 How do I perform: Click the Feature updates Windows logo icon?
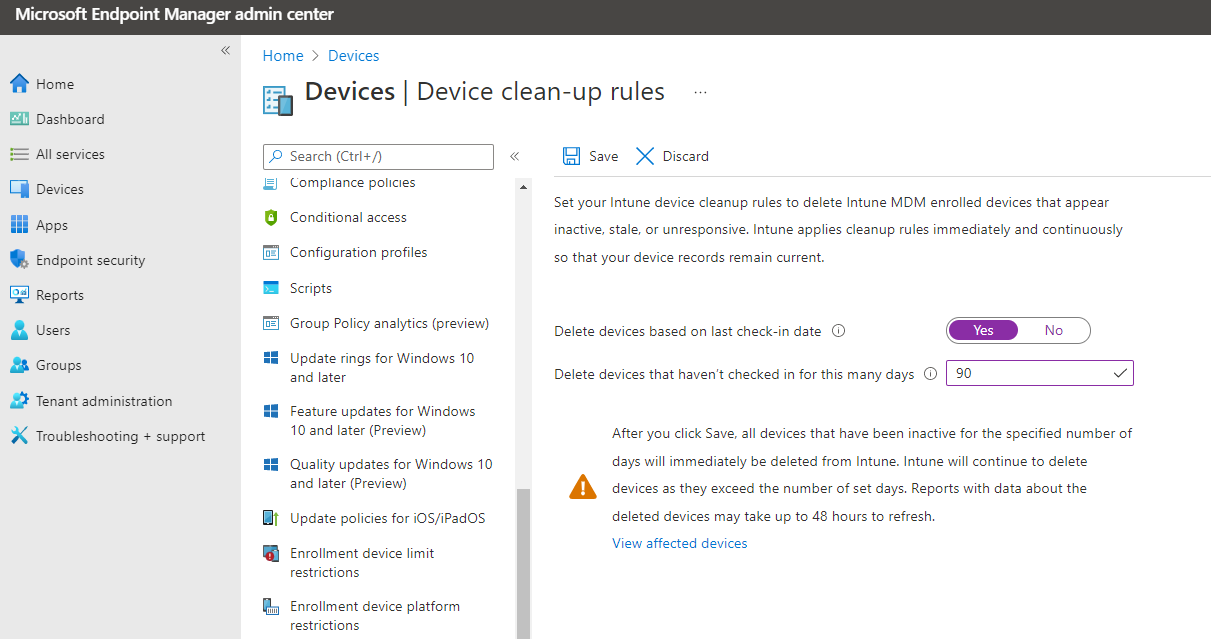(270, 411)
